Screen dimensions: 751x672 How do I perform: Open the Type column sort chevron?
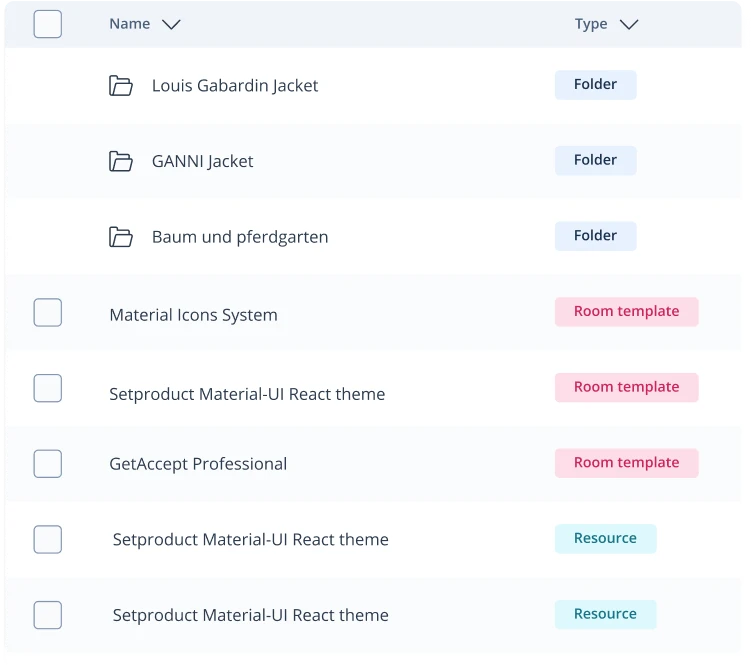click(x=629, y=24)
